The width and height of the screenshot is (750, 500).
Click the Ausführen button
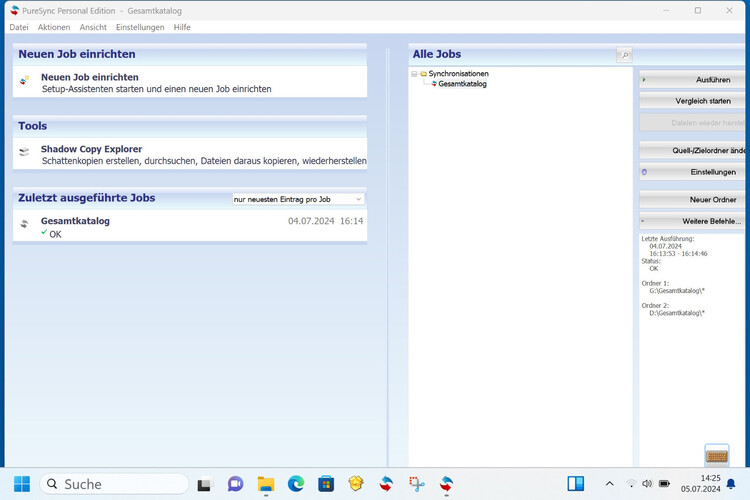pos(692,80)
